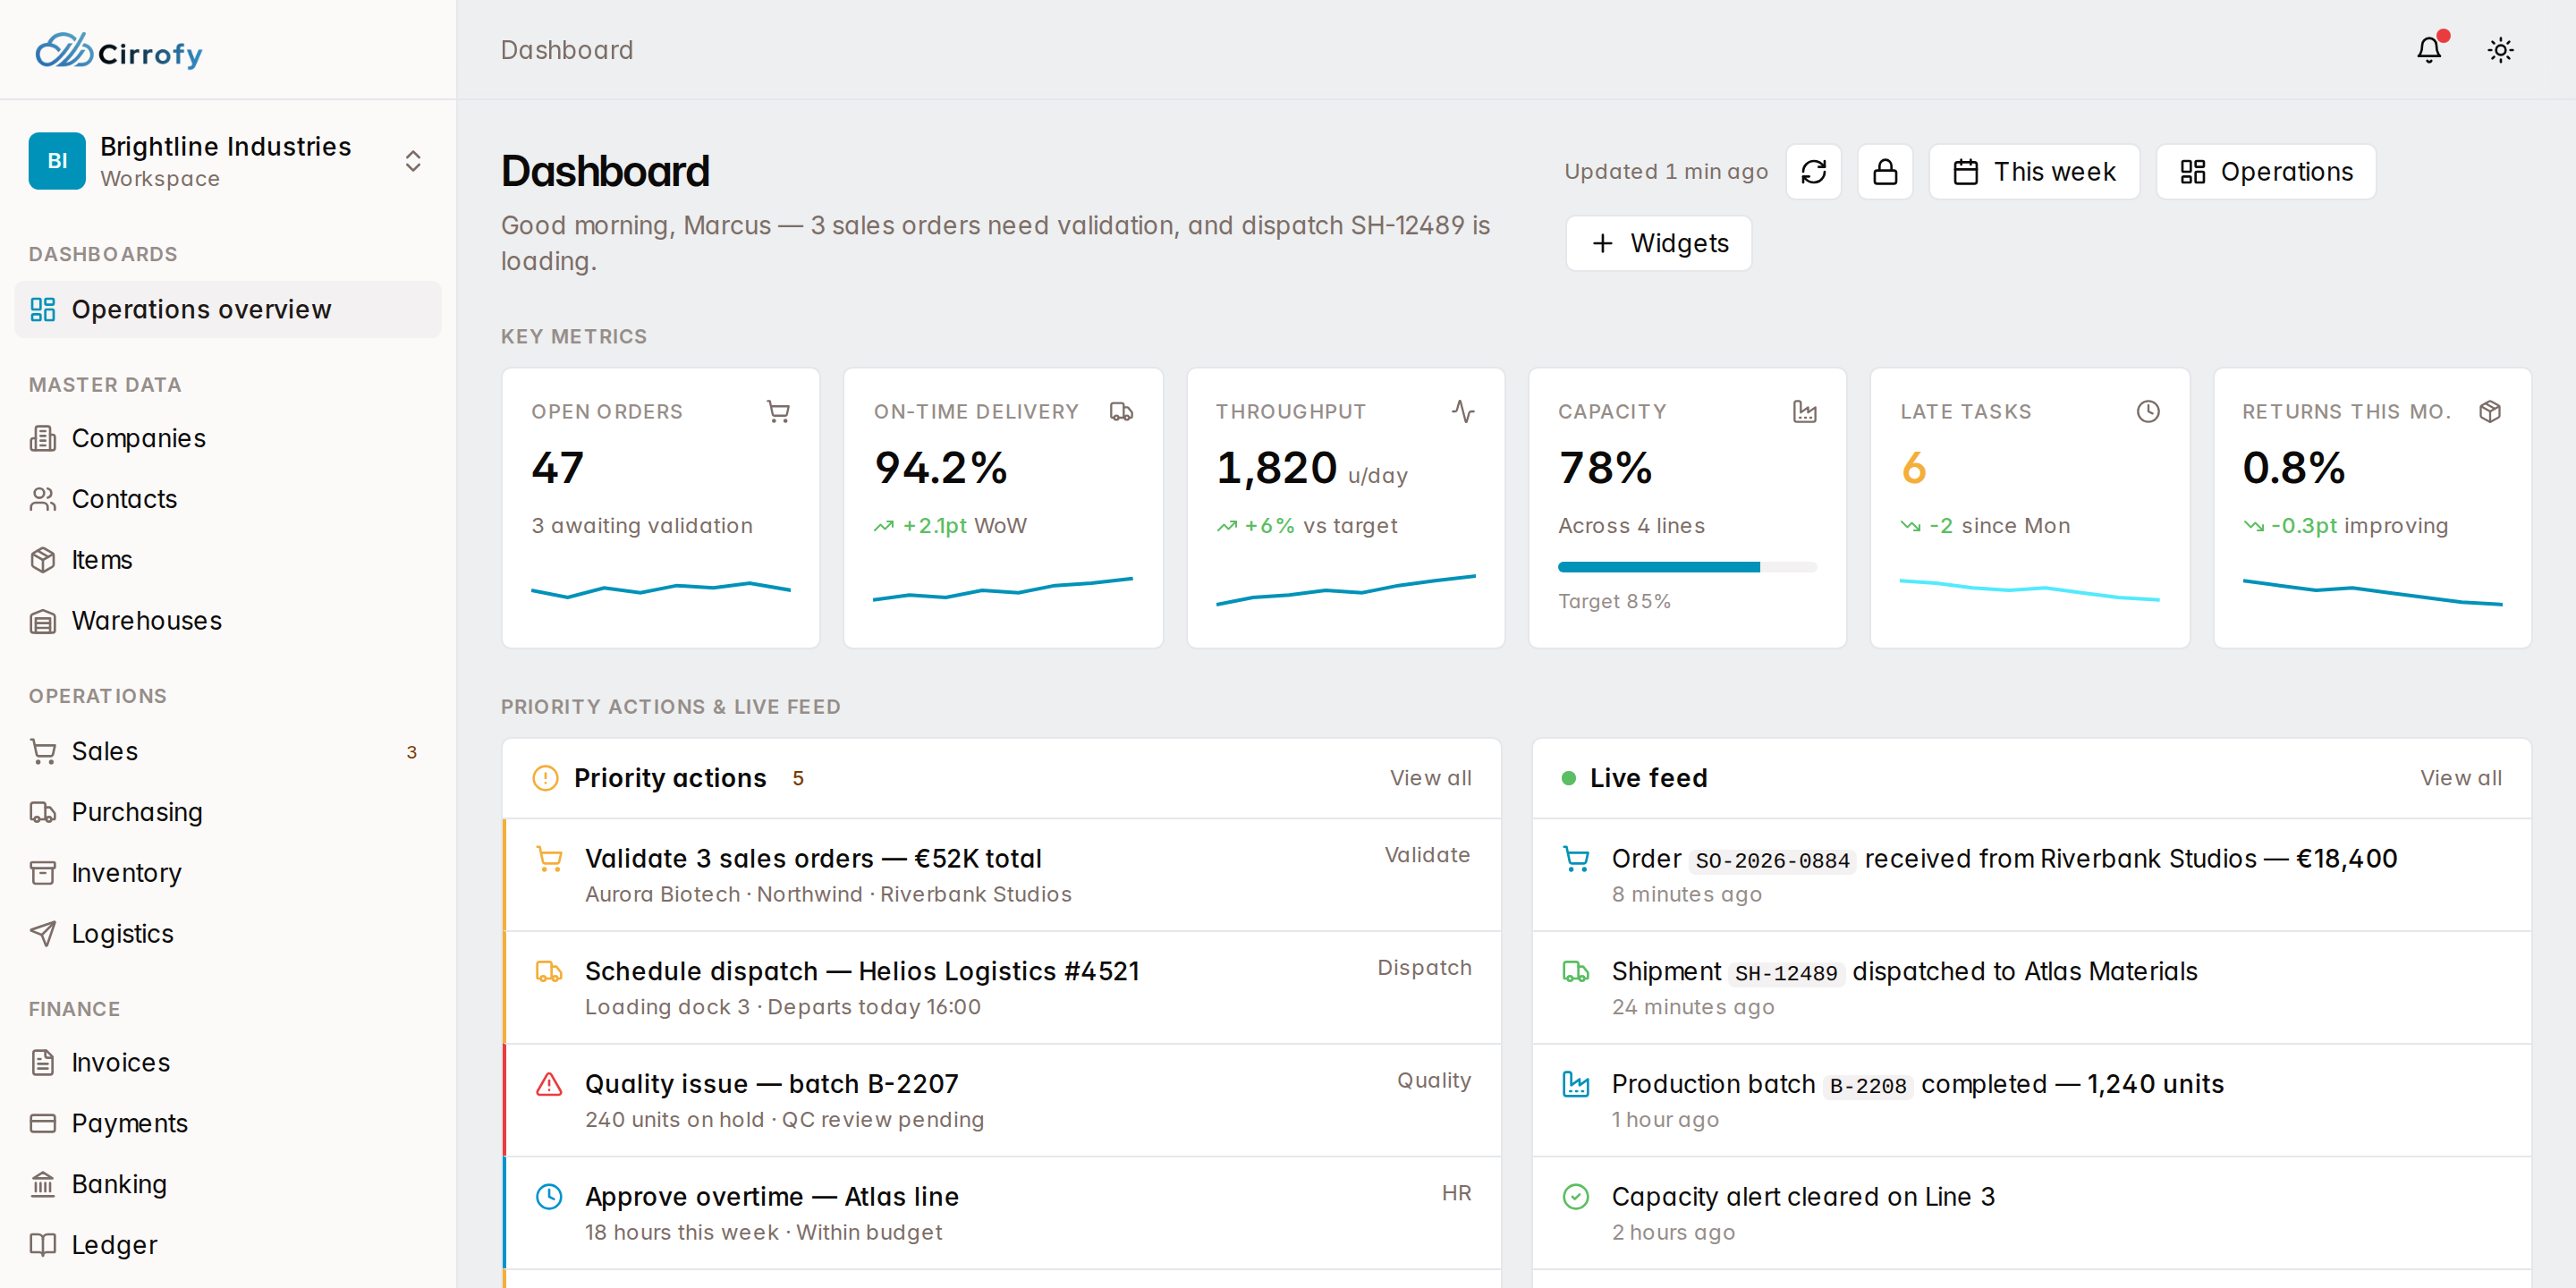Click the Target 85% label
Viewport: 2576px width, 1288px height.
(1614, 601)
